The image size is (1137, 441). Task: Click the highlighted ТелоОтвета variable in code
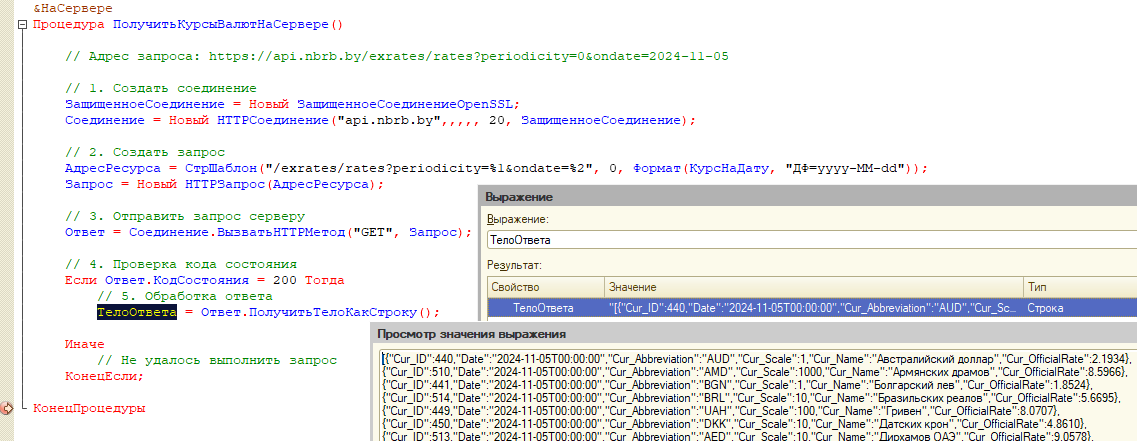tap(137, 313)
